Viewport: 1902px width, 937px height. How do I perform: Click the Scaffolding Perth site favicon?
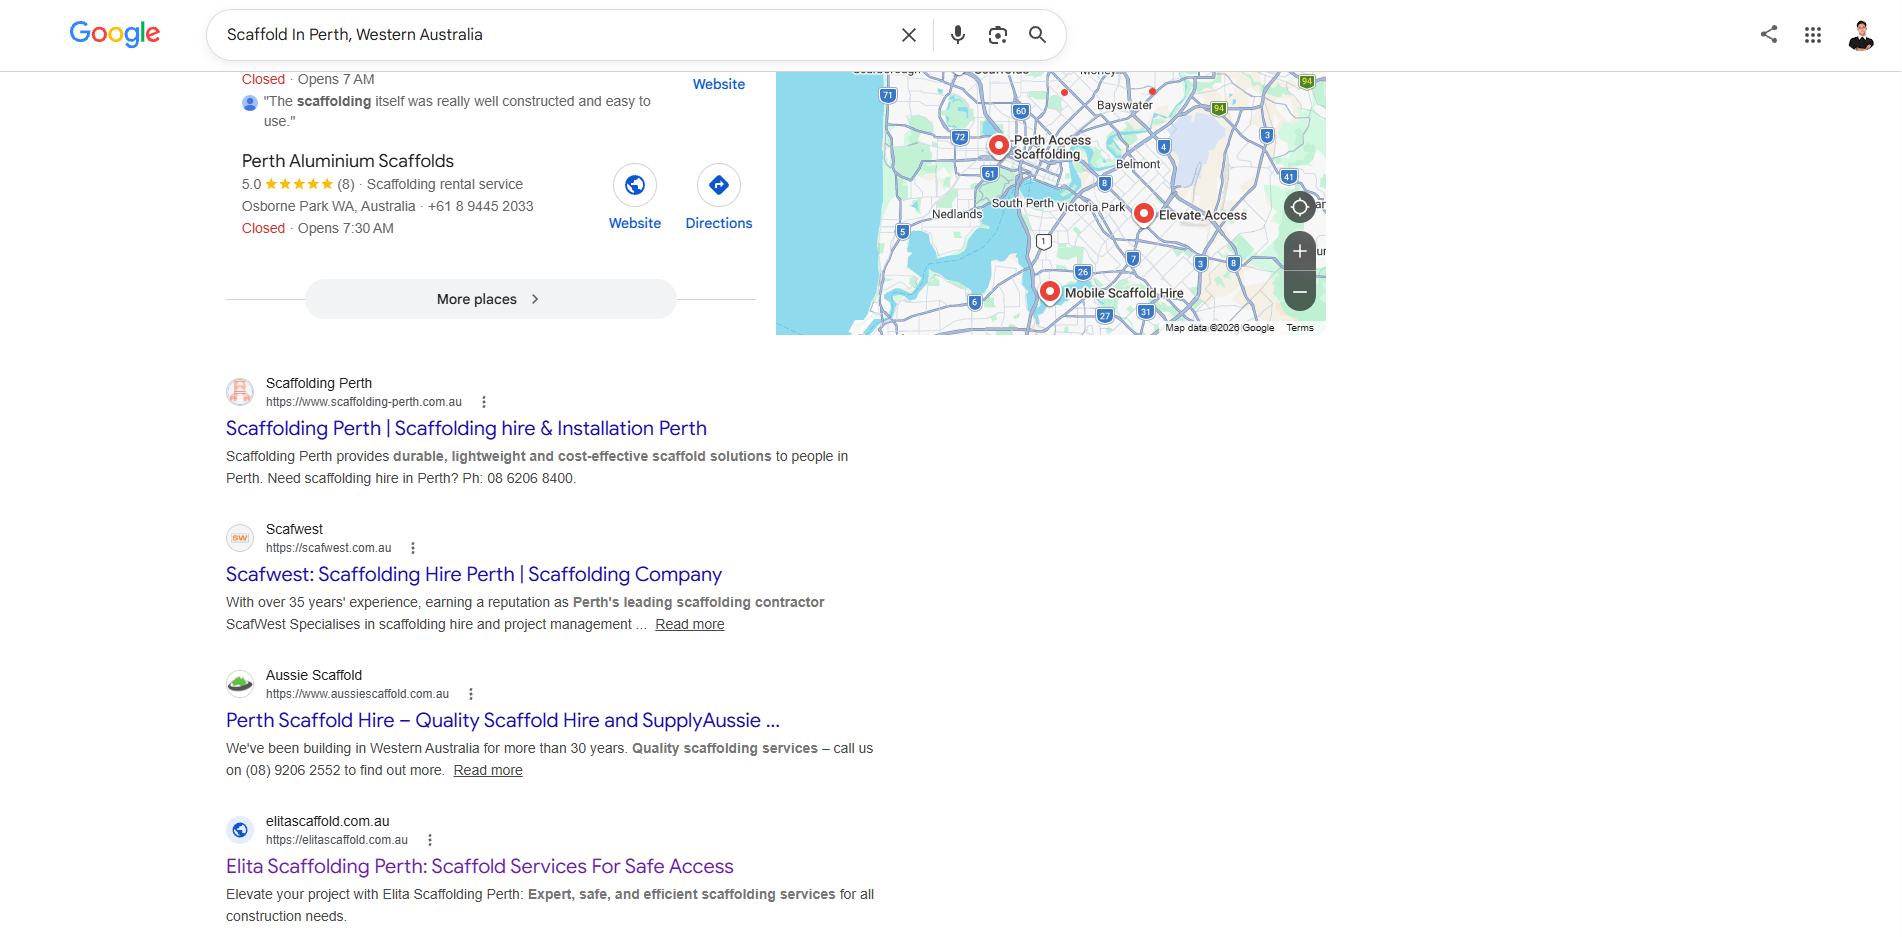click(240, 392)
